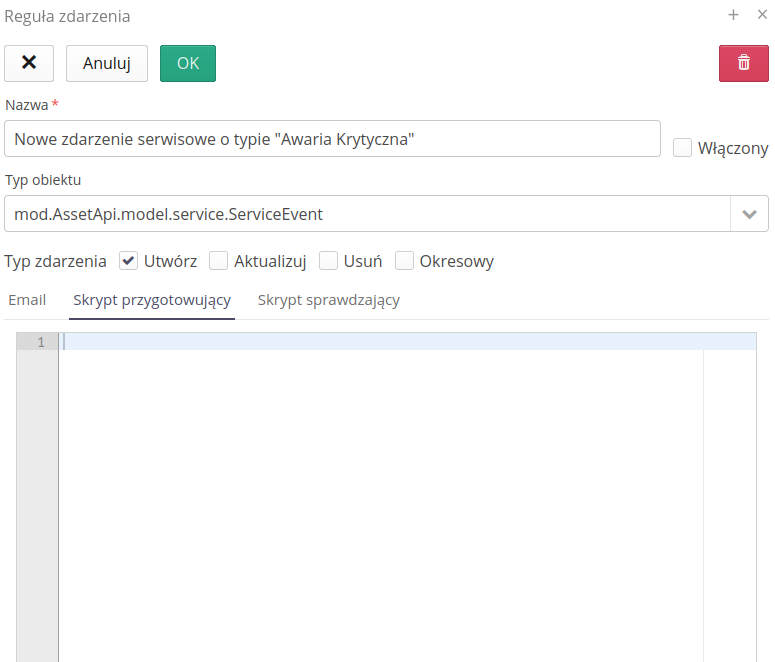The width and height of the screenshot is (775, 662).
Task: Click line 1 in the script editor
Action: [x=380, y=342]
